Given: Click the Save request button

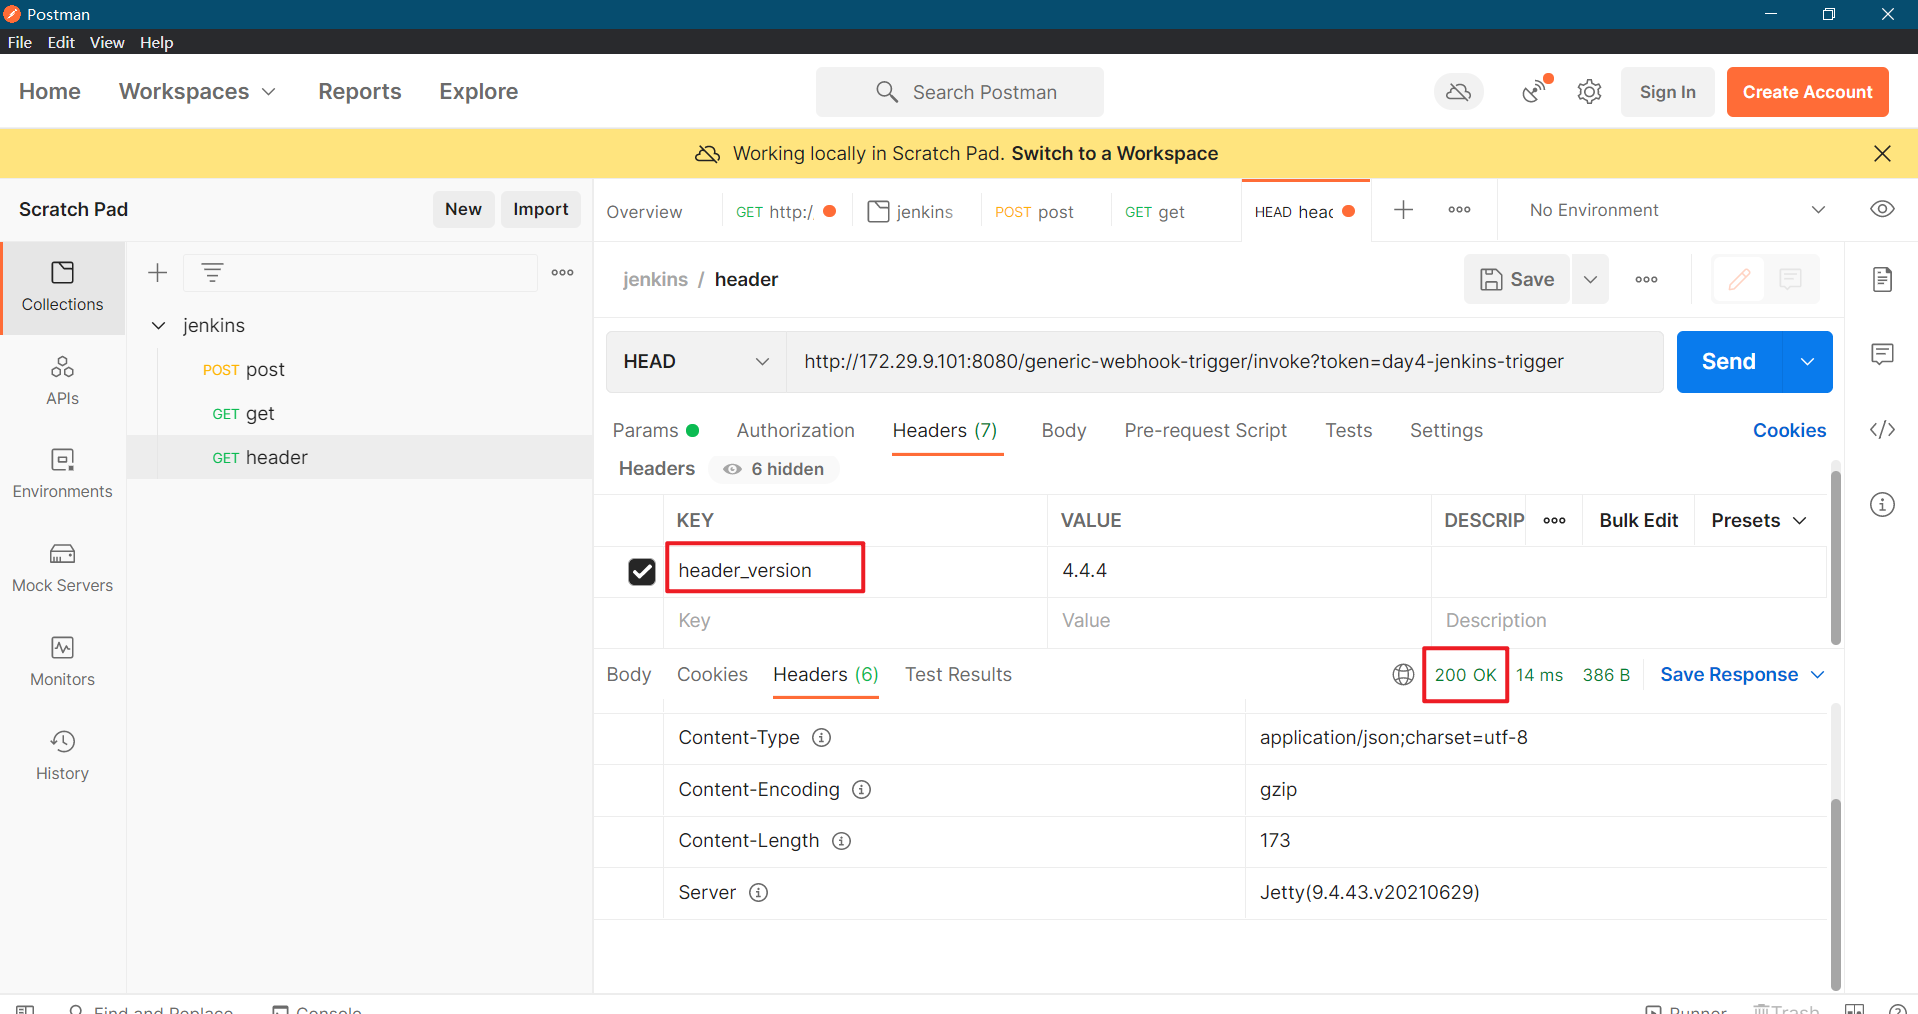Looking at the screenshot, I should pyautogui.click(x=1517, y=279).
